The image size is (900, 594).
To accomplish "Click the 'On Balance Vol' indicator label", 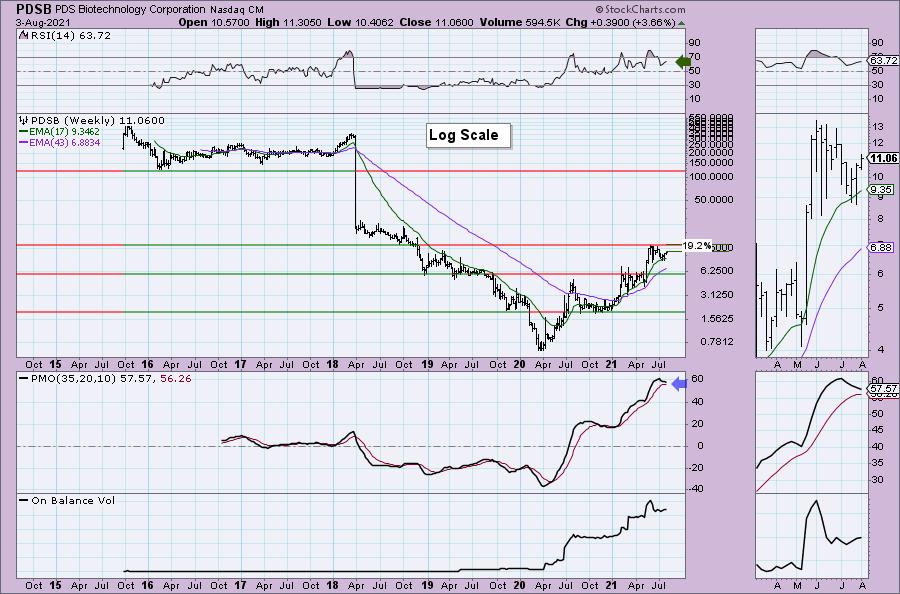I will (73, 500).
